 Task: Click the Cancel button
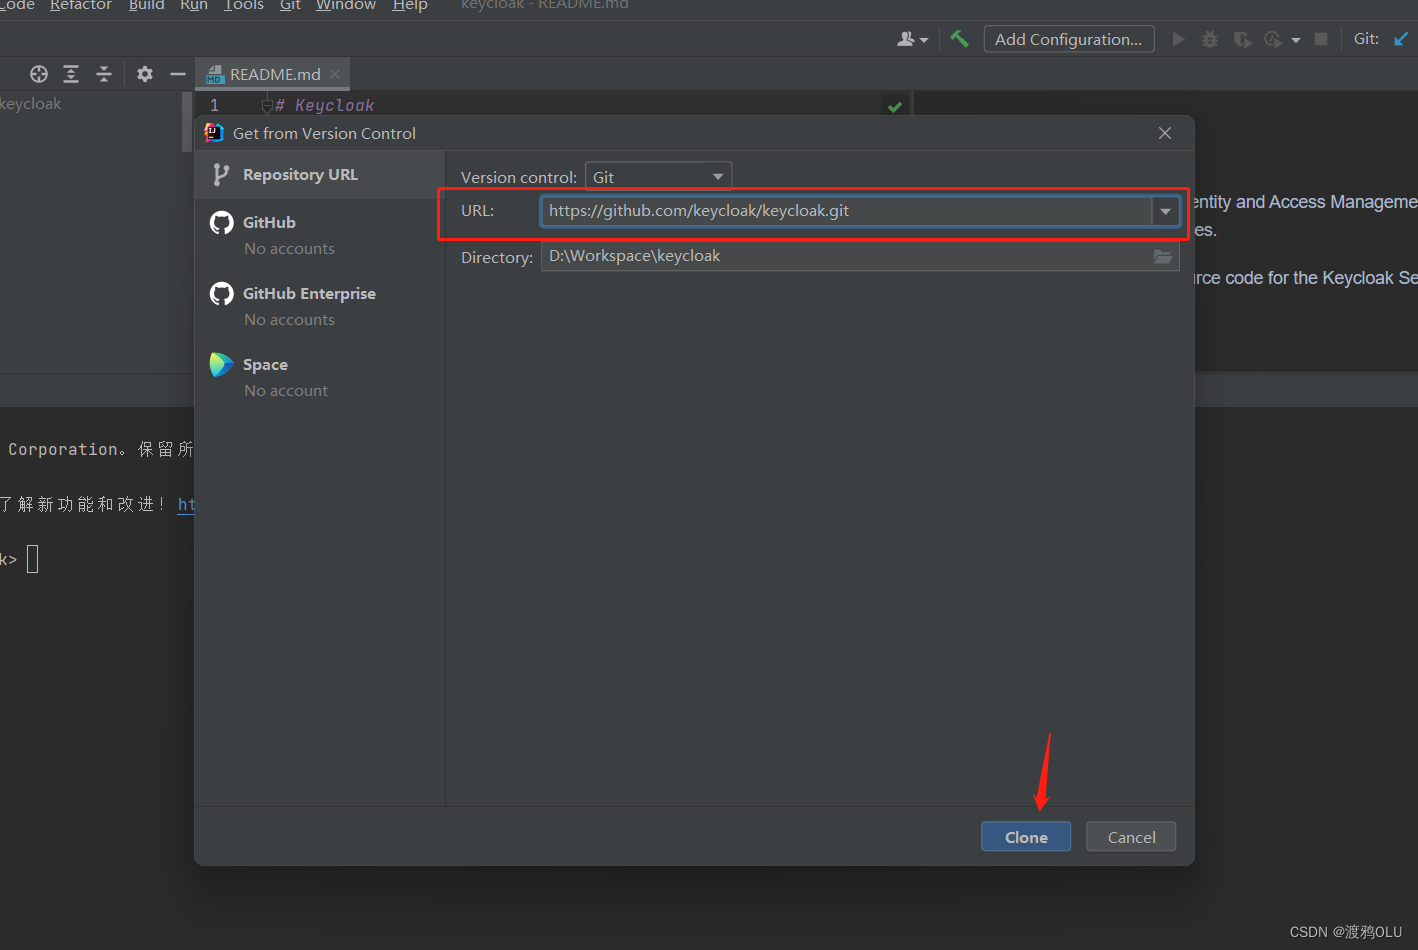[x=1131, y=836]
